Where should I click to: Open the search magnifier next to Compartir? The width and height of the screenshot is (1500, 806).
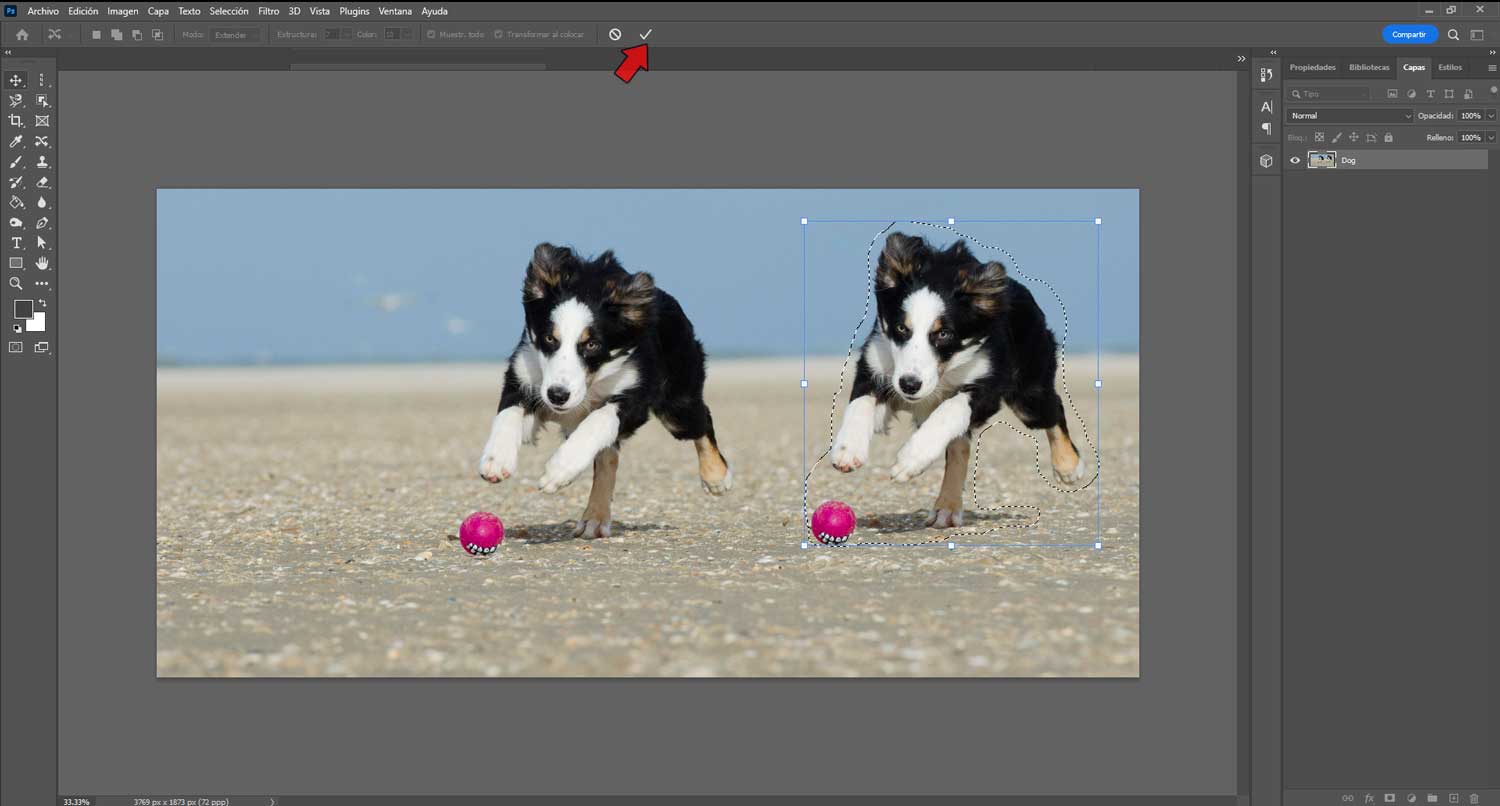pyautogui.click(x=1454, y=35)
